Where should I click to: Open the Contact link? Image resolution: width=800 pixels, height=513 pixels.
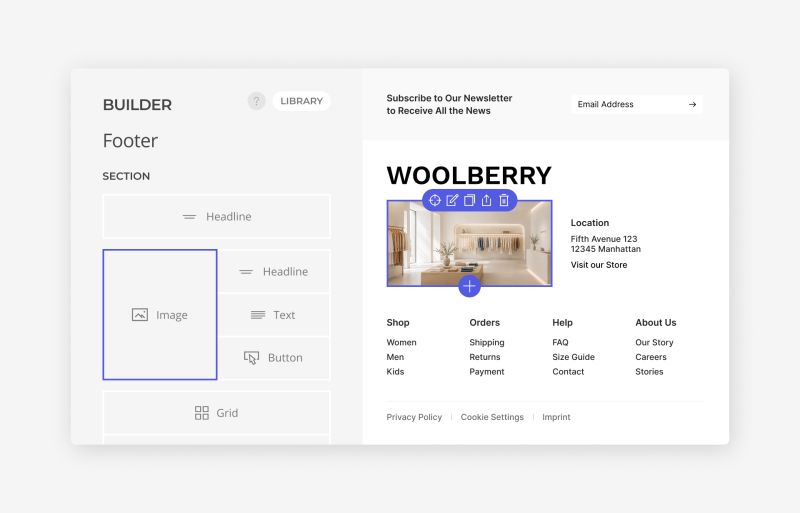(x=568, y=372)
